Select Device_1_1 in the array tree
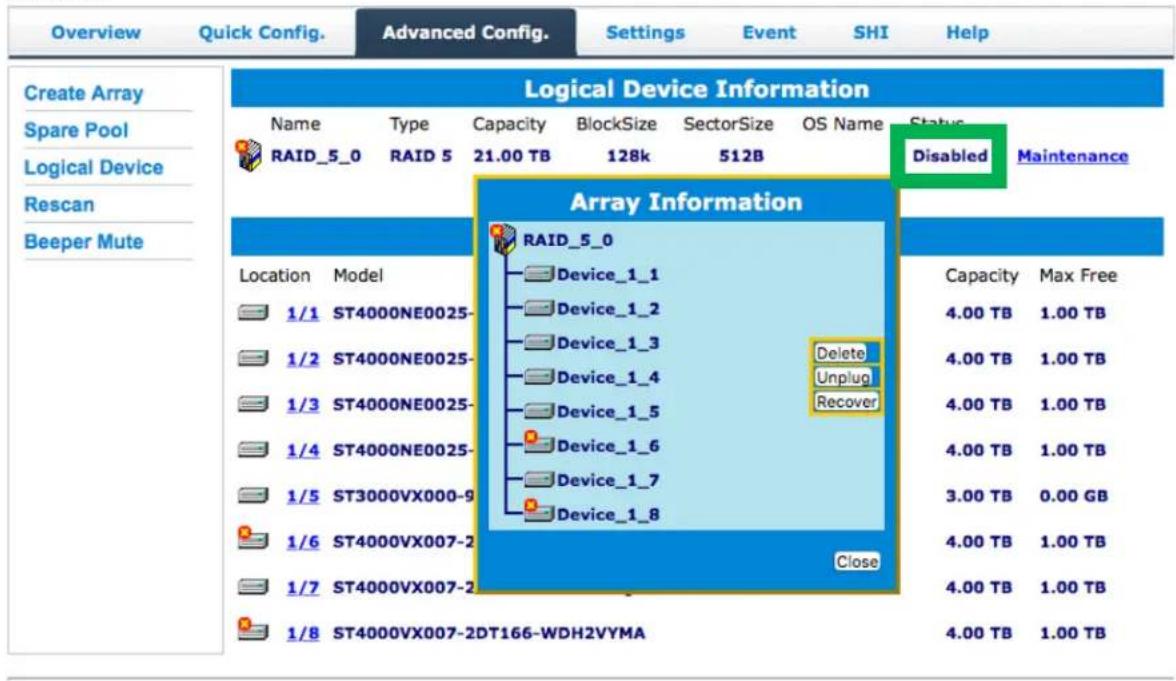1176x681 pixels. tap(608, 274)
